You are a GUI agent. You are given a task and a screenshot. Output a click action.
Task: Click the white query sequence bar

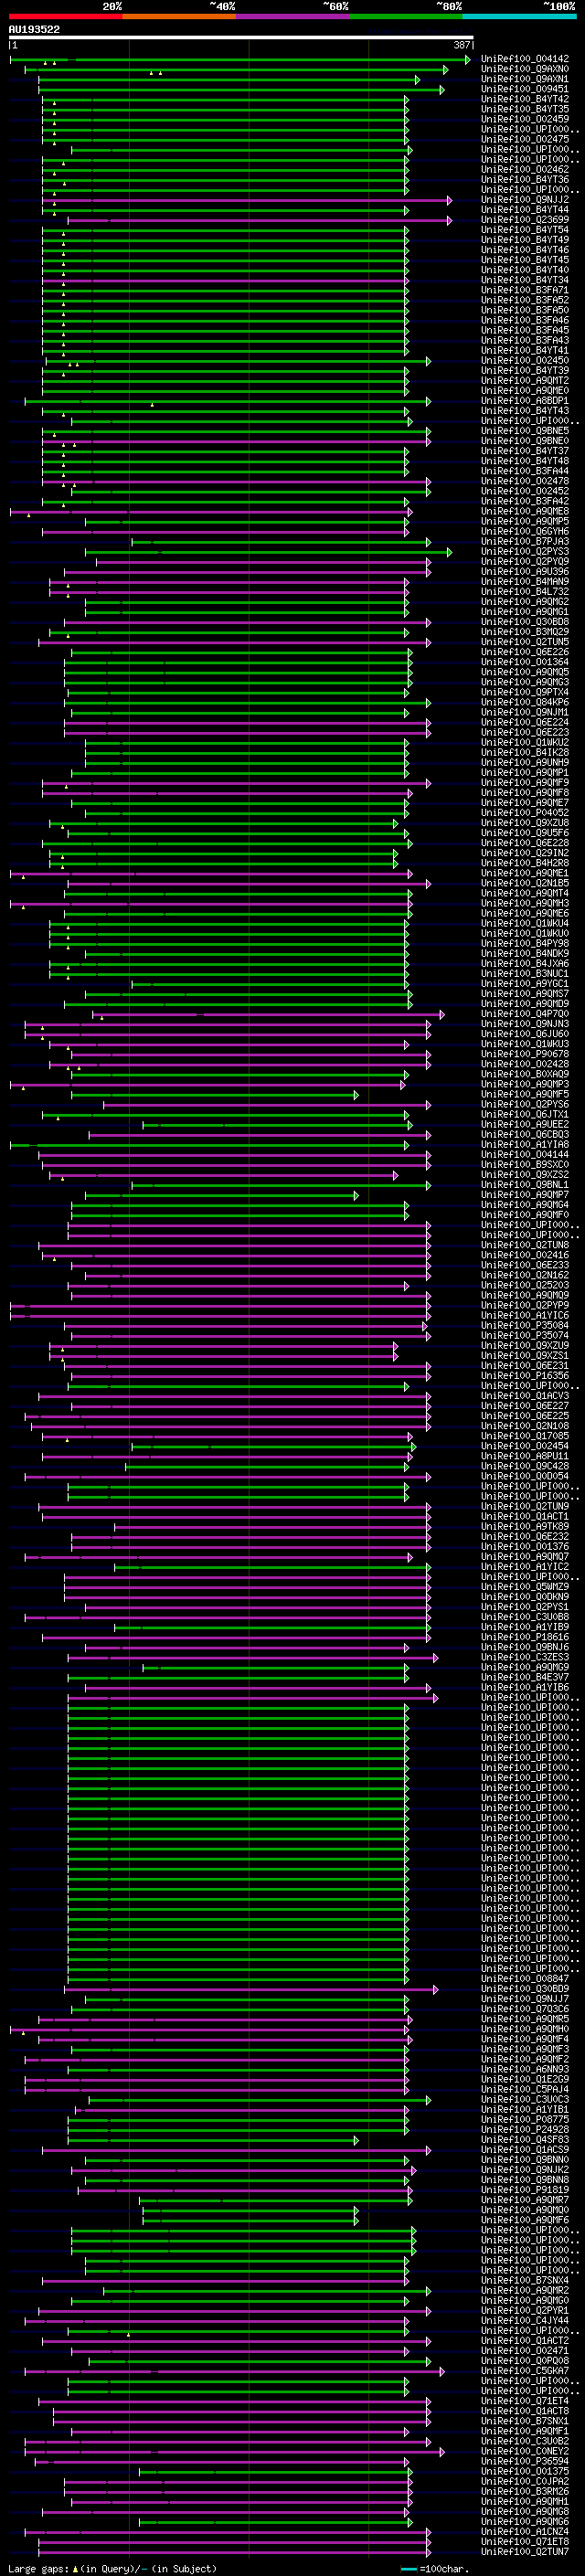tap(241, 38)
